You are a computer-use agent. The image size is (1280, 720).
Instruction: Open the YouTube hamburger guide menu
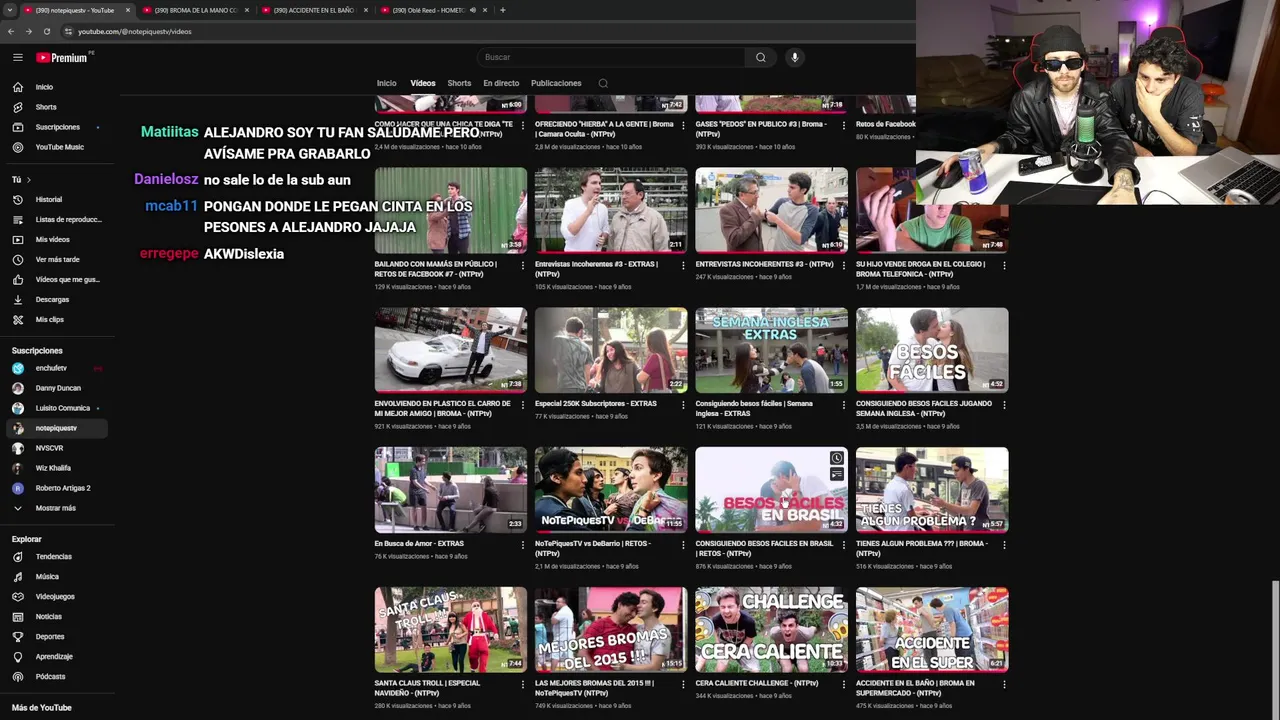point(18,57)
